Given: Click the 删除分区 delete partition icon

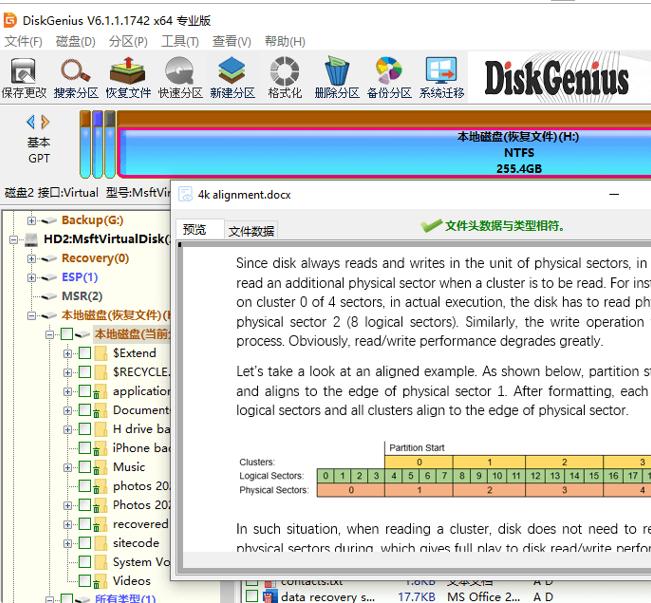Looking at the screenshot, I should pos(337,78).
